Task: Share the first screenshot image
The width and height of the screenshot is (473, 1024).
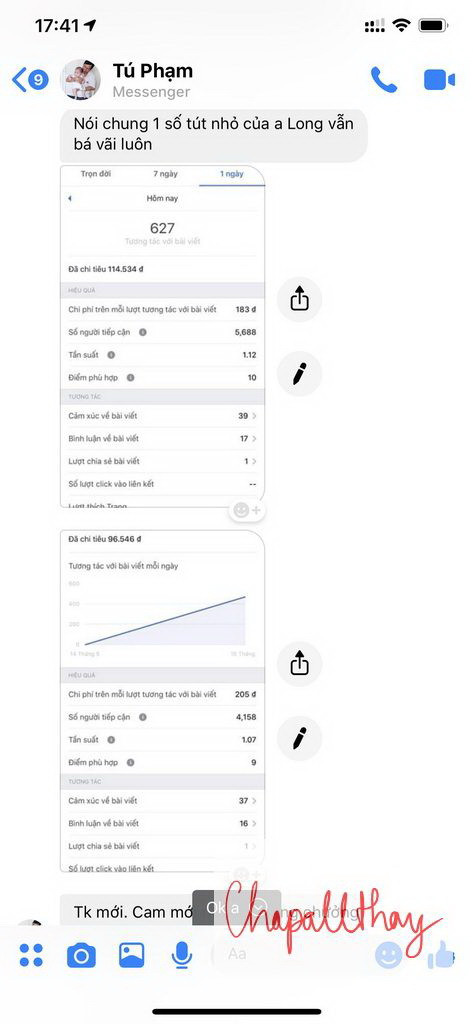Action: point(299,300)
